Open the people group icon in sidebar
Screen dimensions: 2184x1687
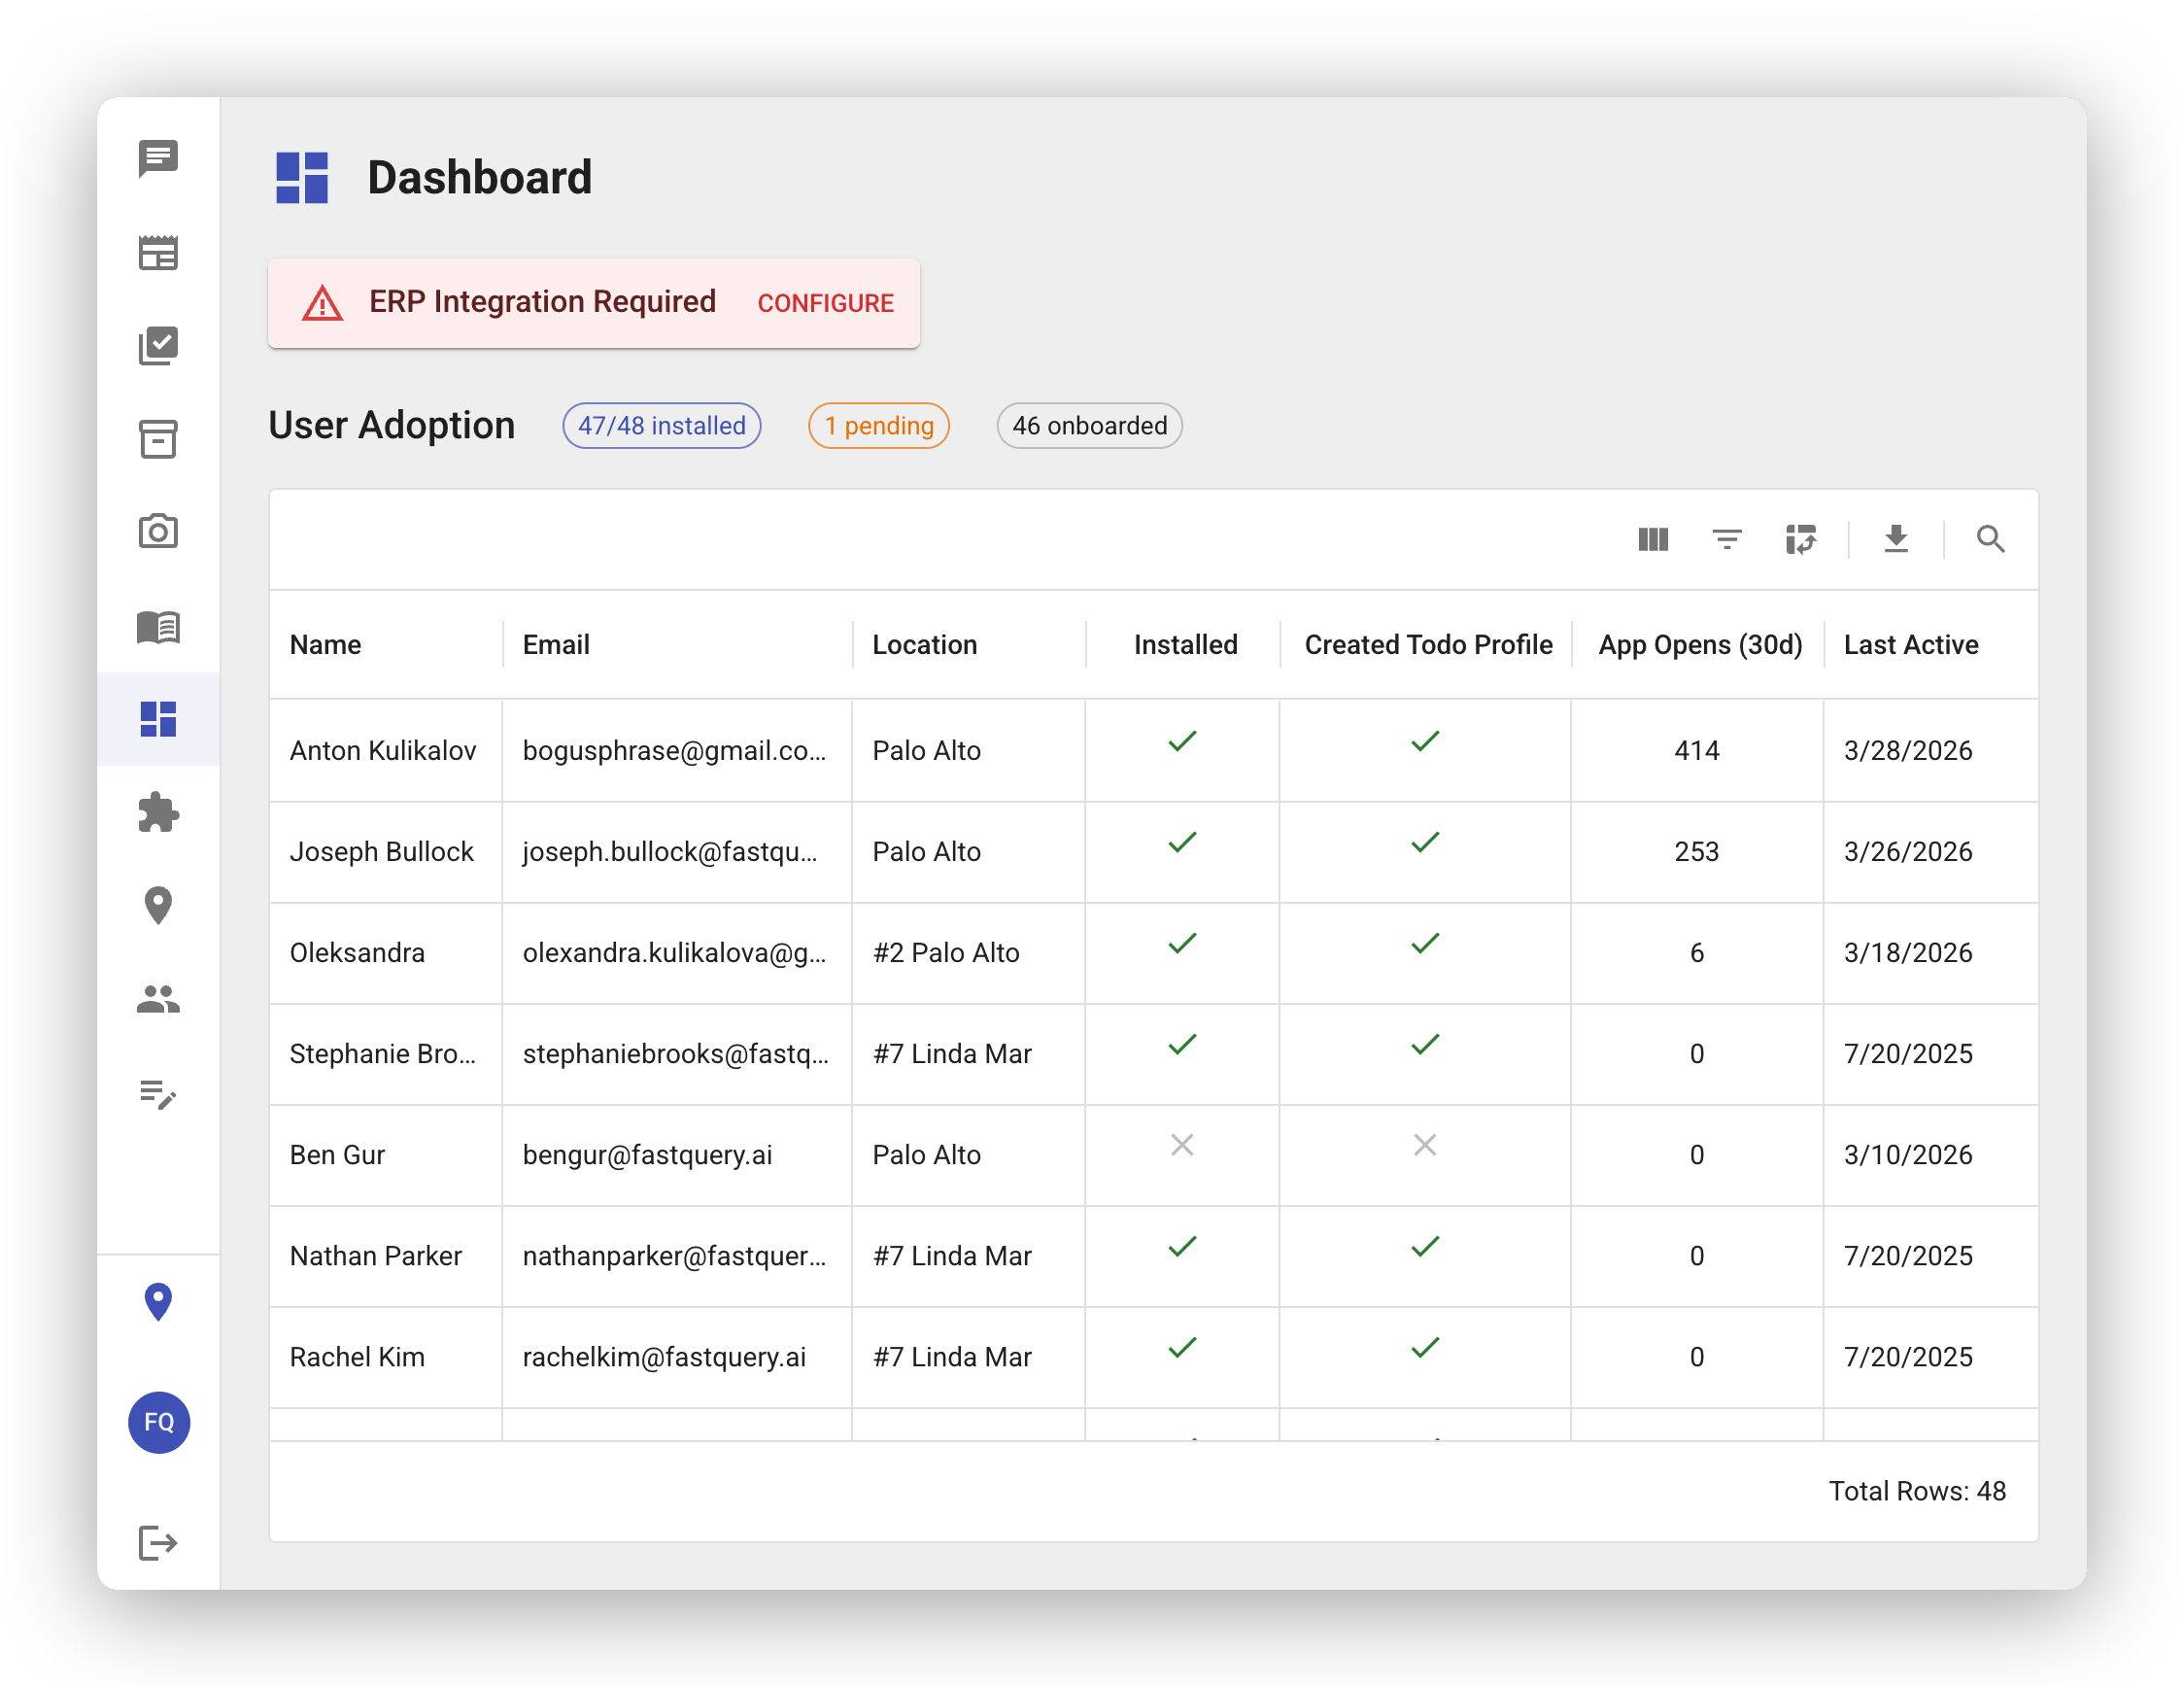[x=158, y=997]
